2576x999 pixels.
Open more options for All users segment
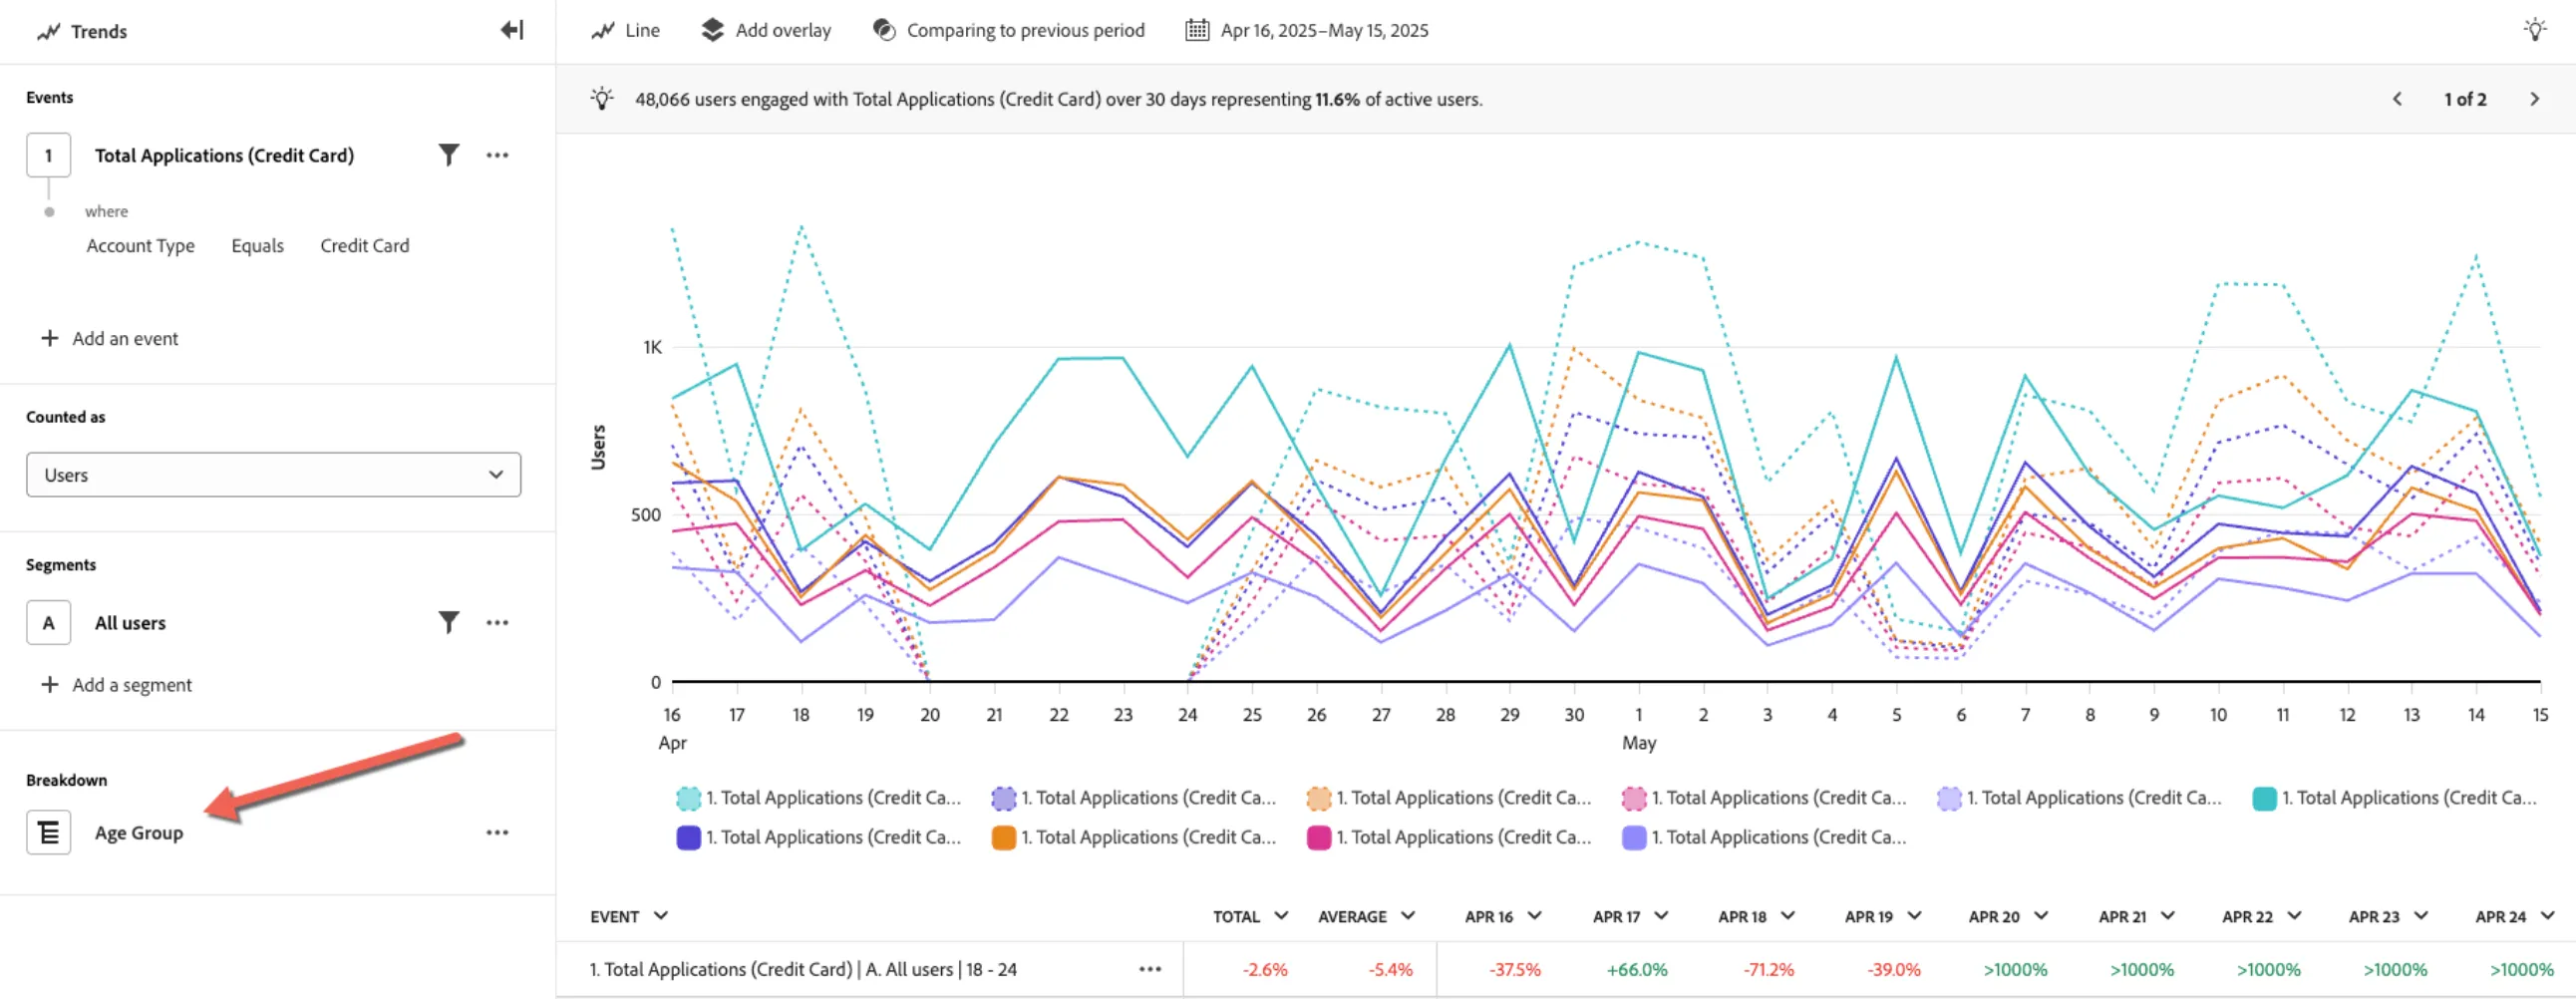coord(497,623)
